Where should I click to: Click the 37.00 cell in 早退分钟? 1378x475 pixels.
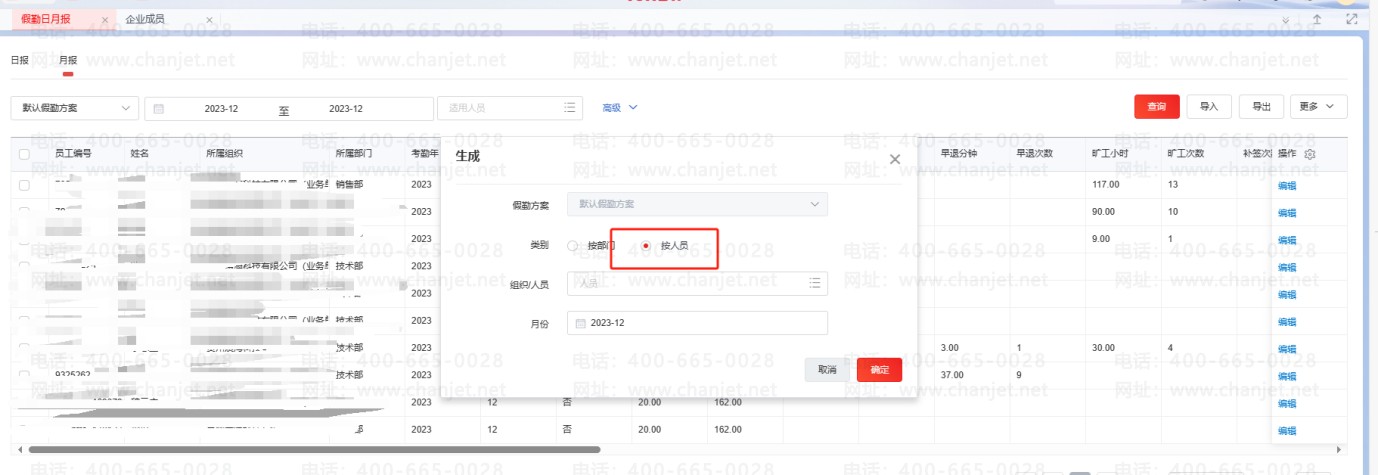[952, 375]
